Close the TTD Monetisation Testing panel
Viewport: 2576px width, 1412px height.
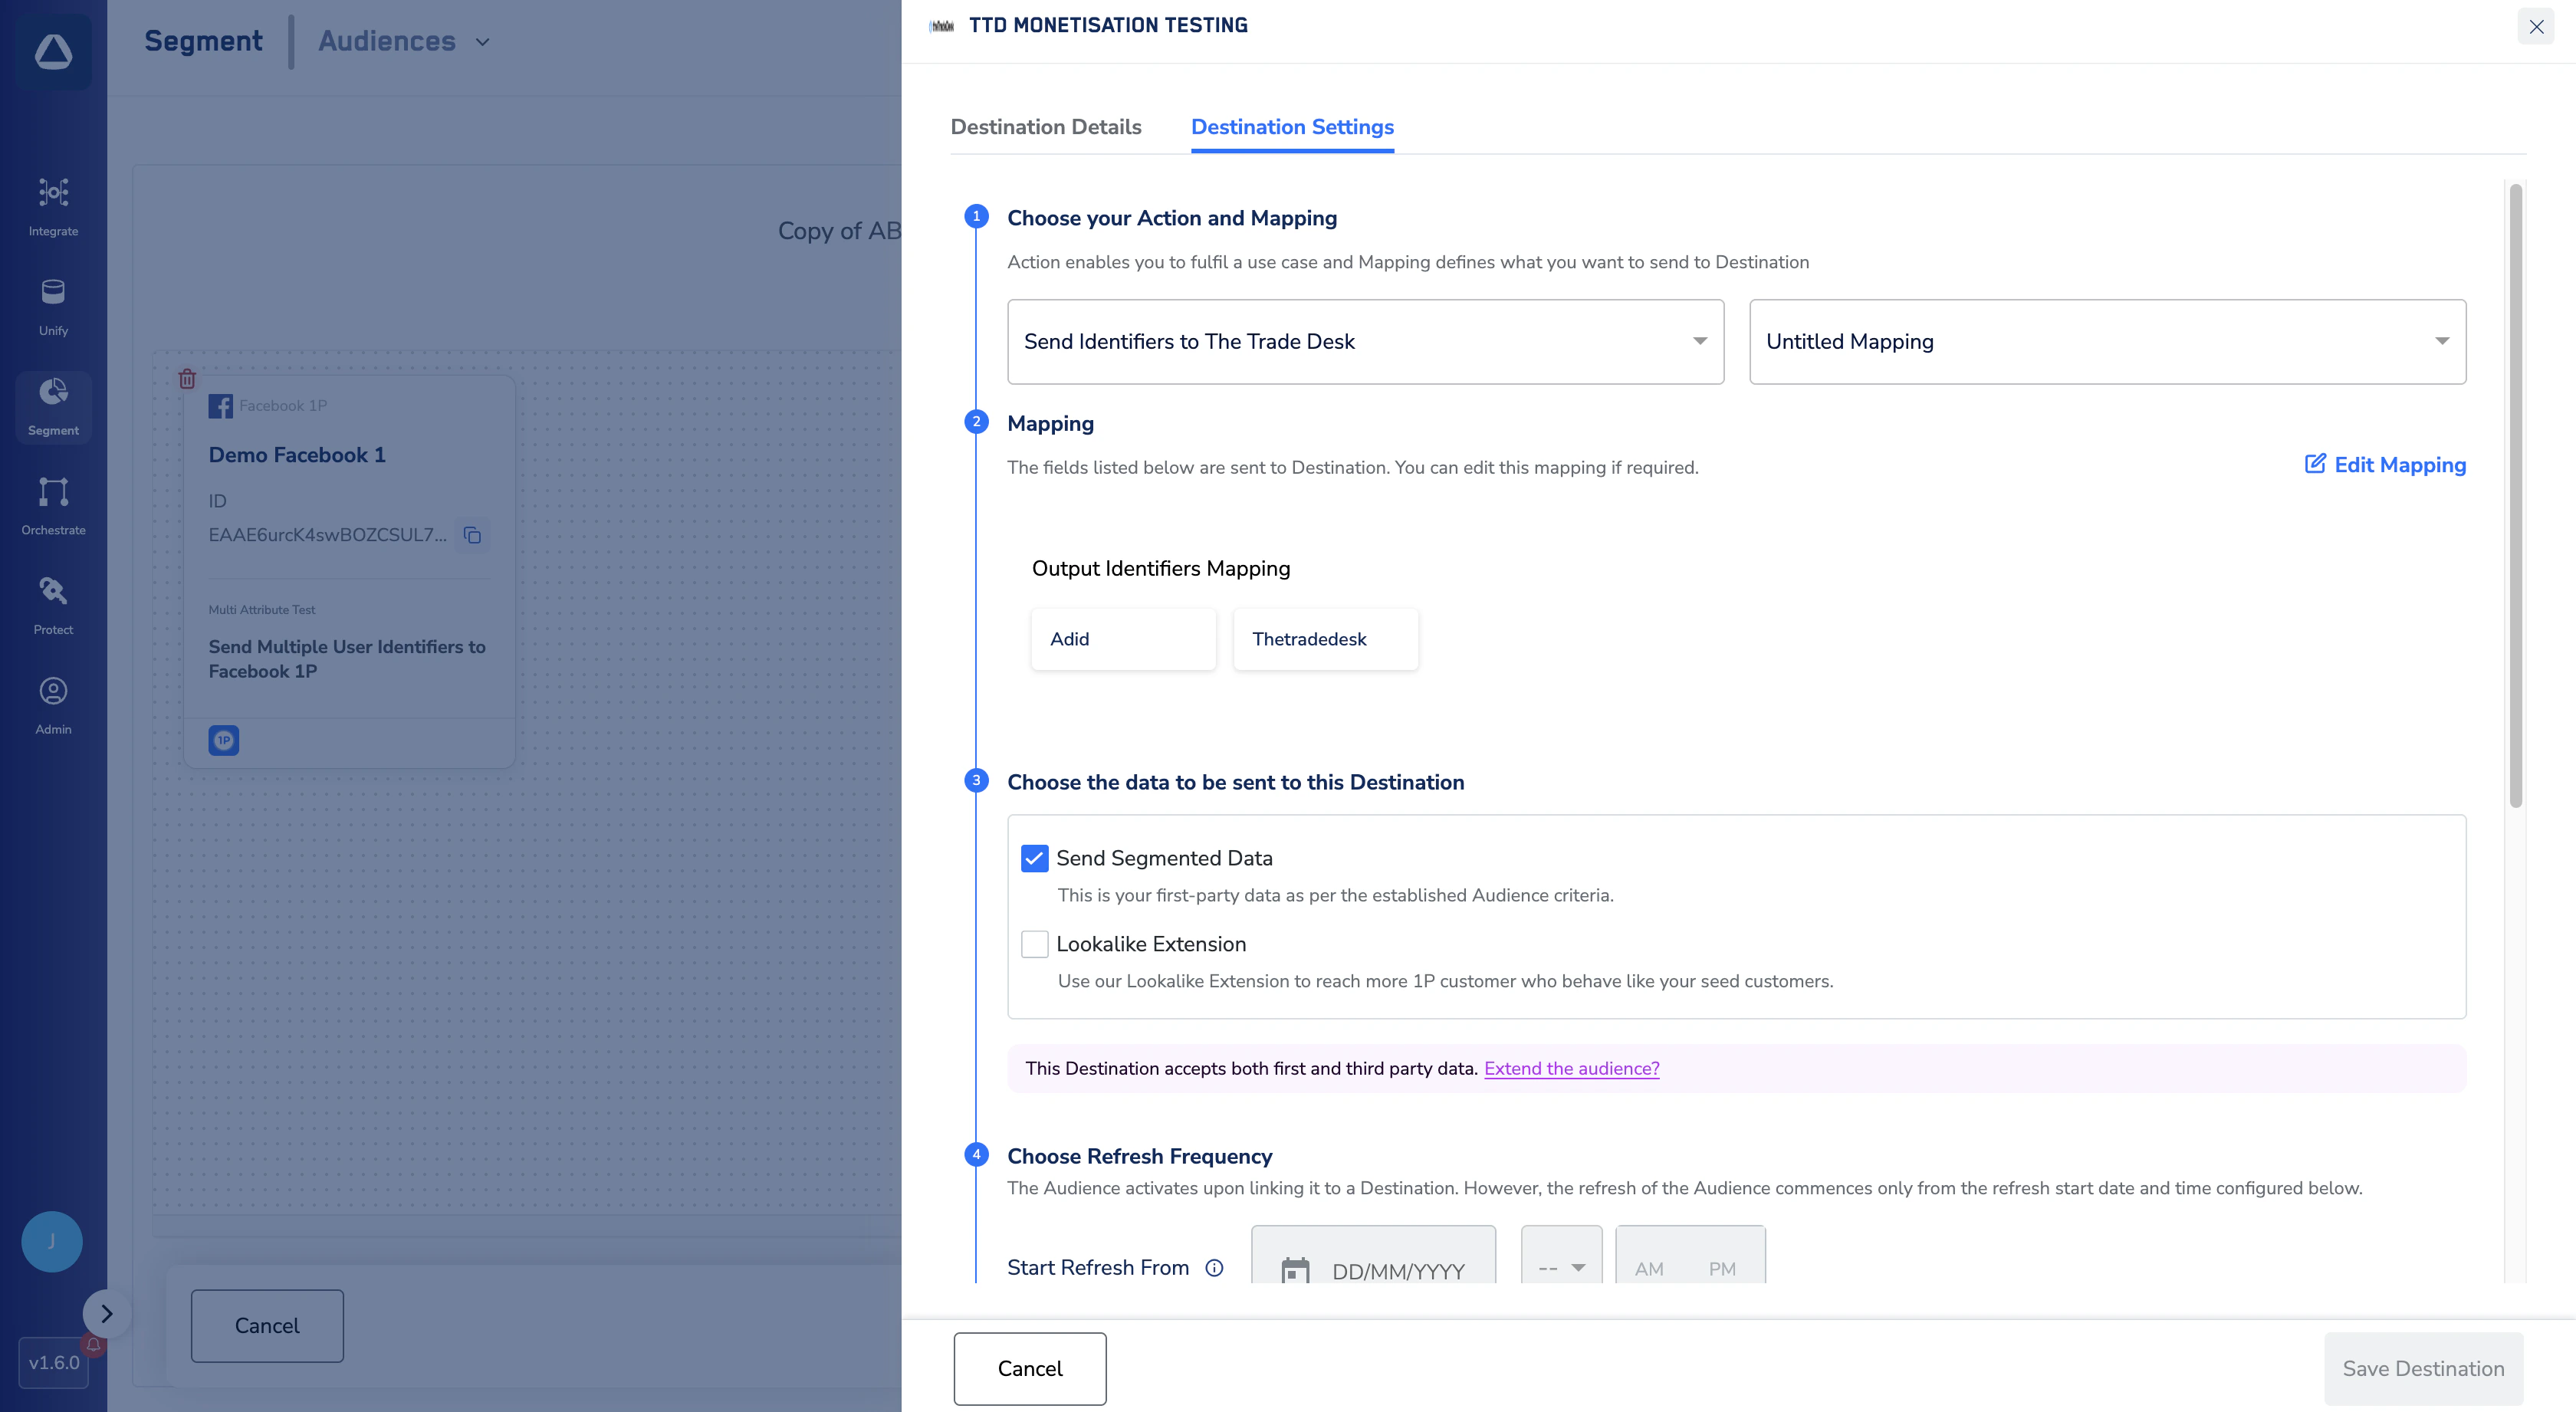pyautogui.click(x=2536, y=27)
